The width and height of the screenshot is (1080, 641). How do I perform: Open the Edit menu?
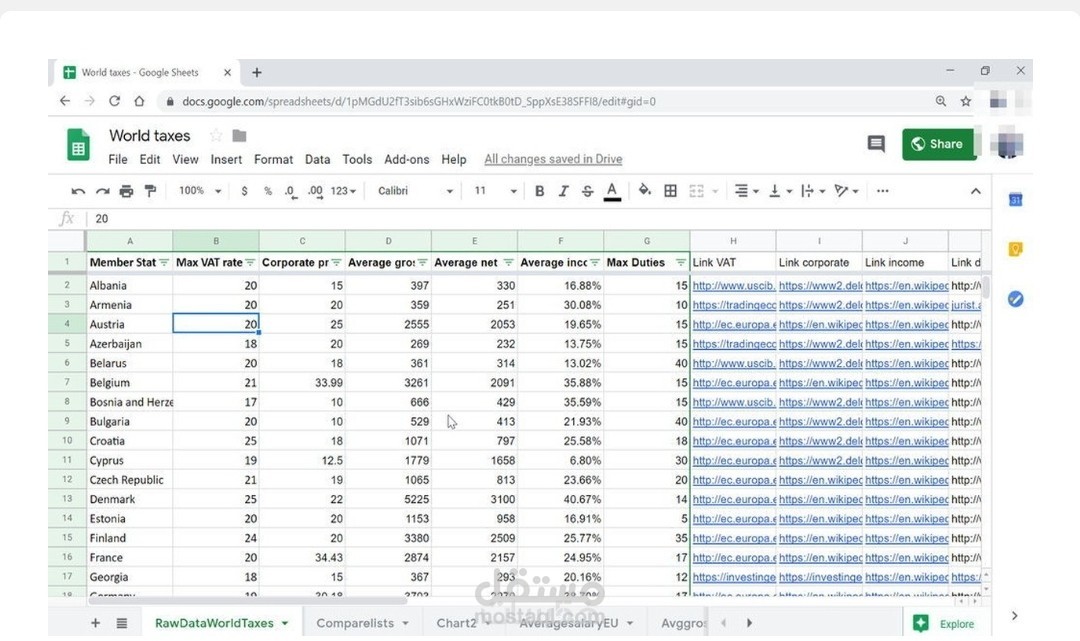coord(149,159)
